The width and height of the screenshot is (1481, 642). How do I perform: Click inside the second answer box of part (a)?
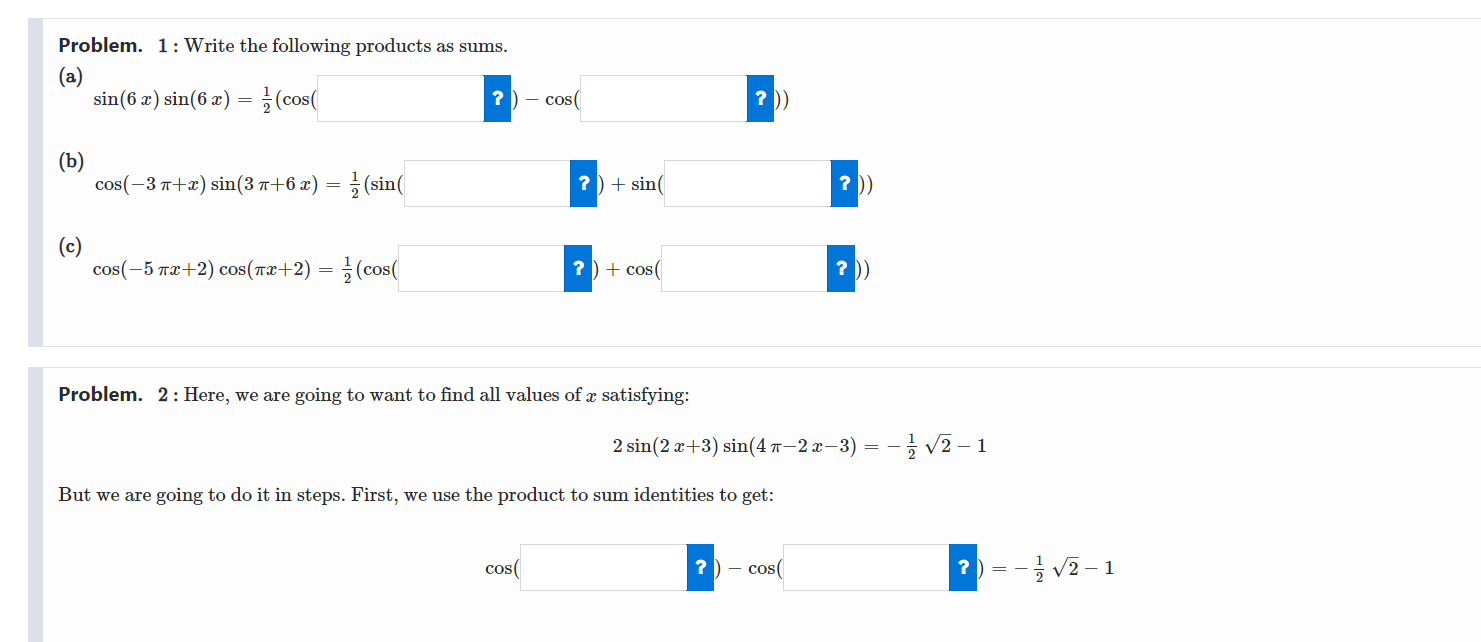click(x=665, y=98)
